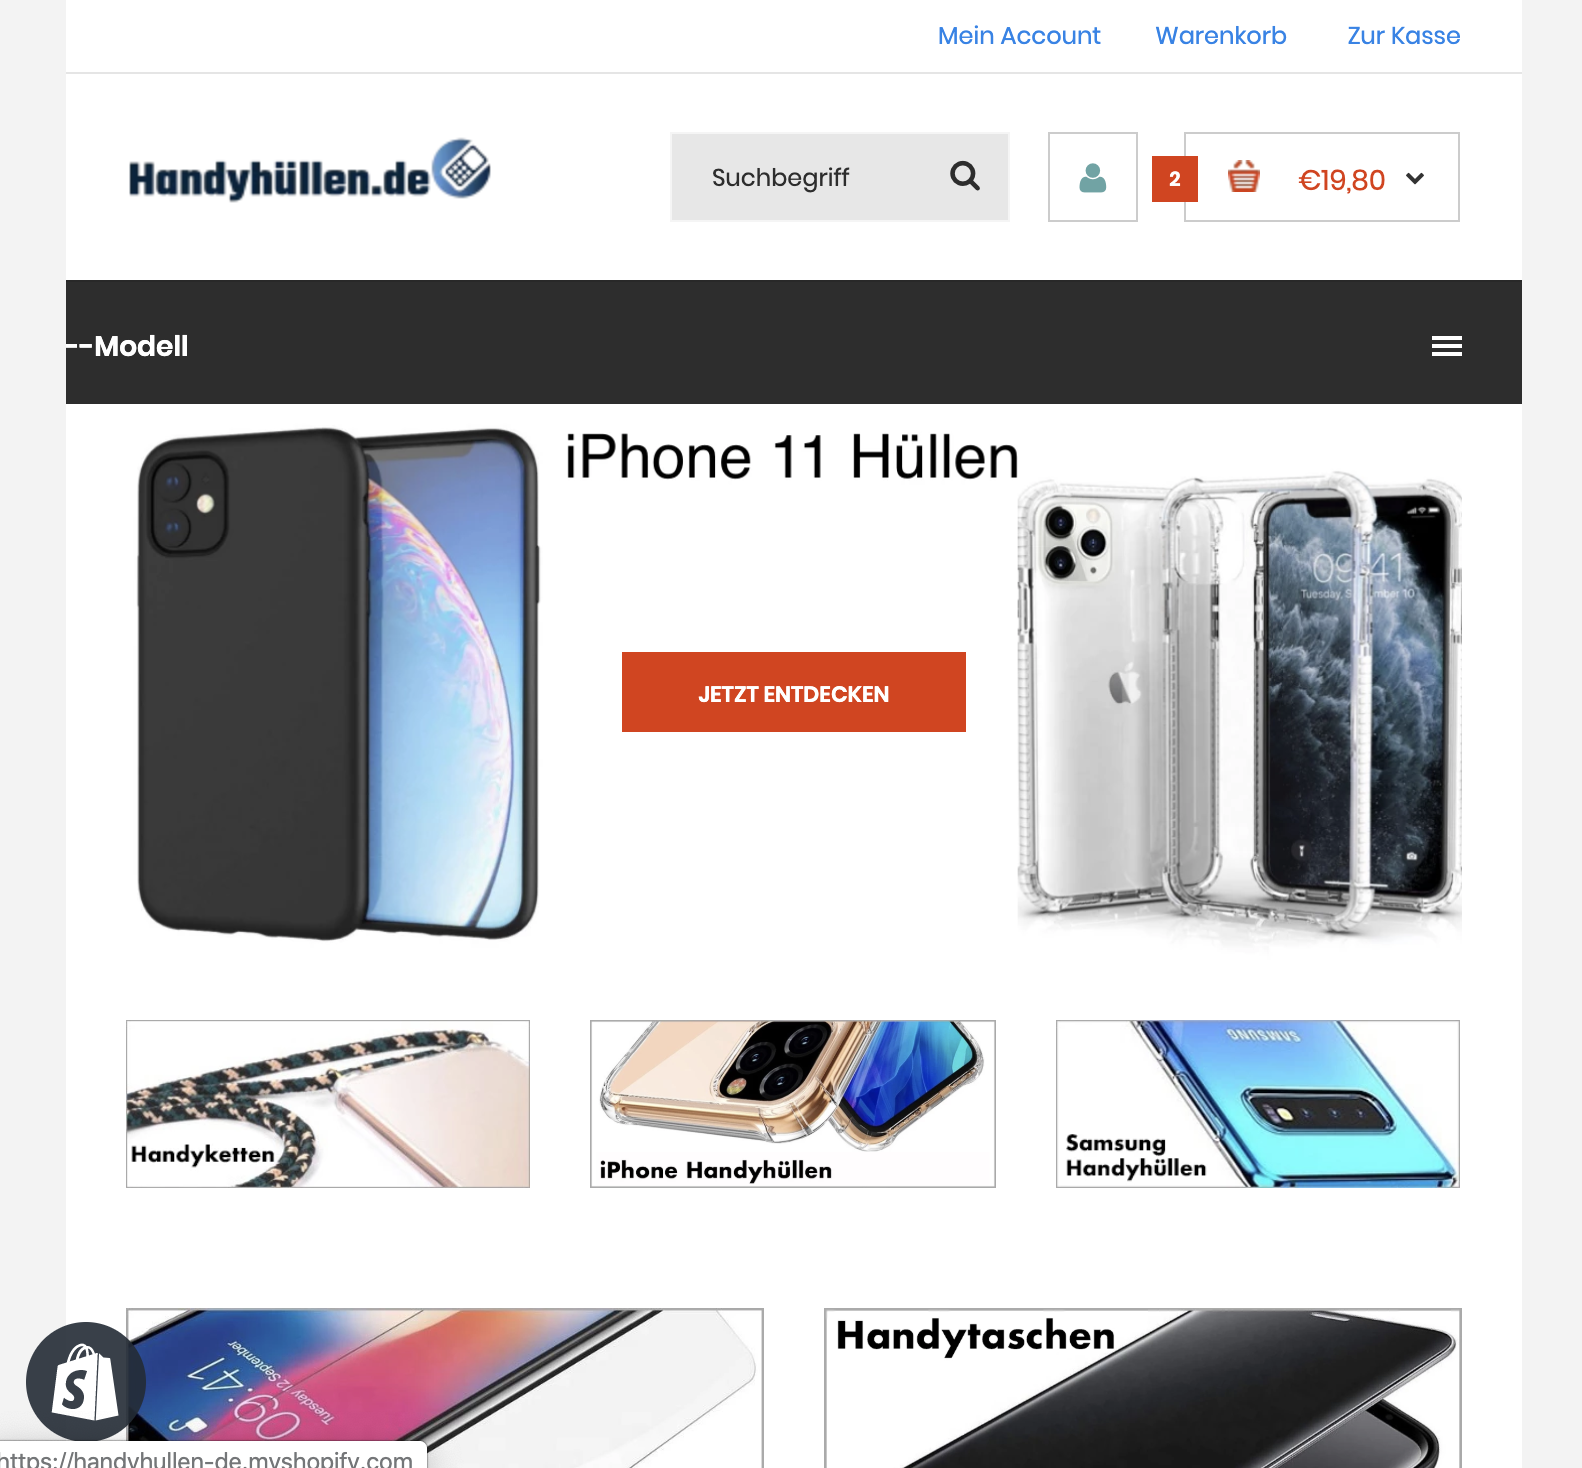Focus the Suchbegriff search field

tap(839, 177)
